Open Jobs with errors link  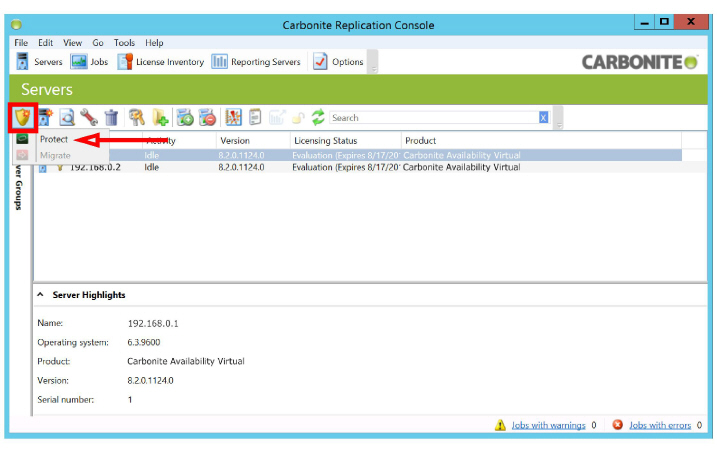tap(660, 425)
